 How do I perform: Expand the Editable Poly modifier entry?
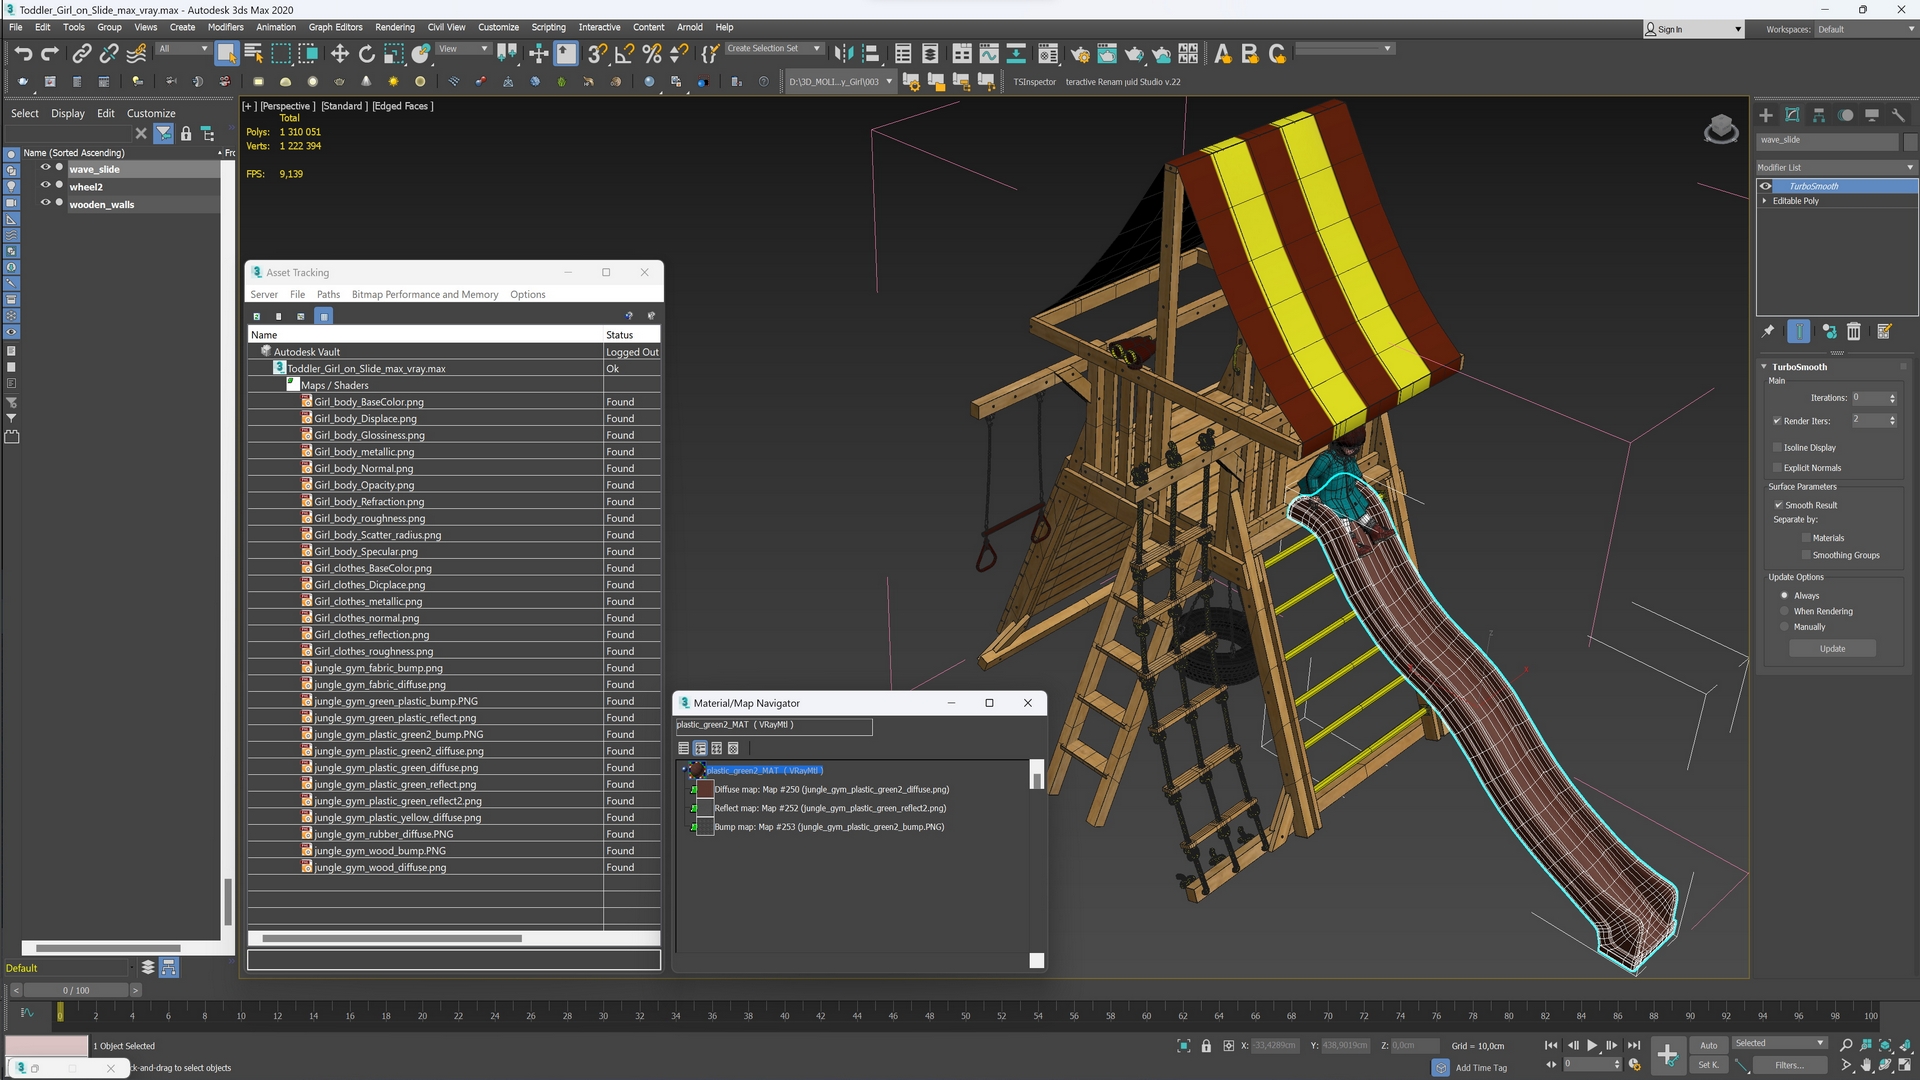coord(1765,201)
